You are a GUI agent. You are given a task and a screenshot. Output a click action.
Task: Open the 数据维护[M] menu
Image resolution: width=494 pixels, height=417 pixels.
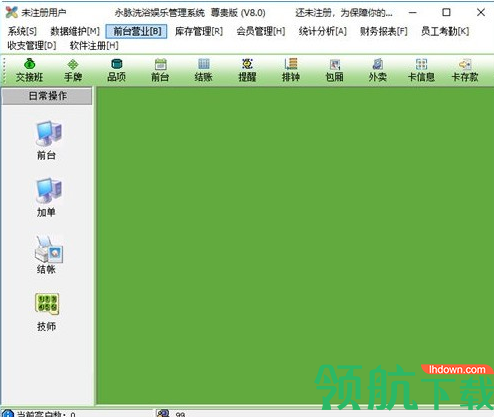pos(75,31)
